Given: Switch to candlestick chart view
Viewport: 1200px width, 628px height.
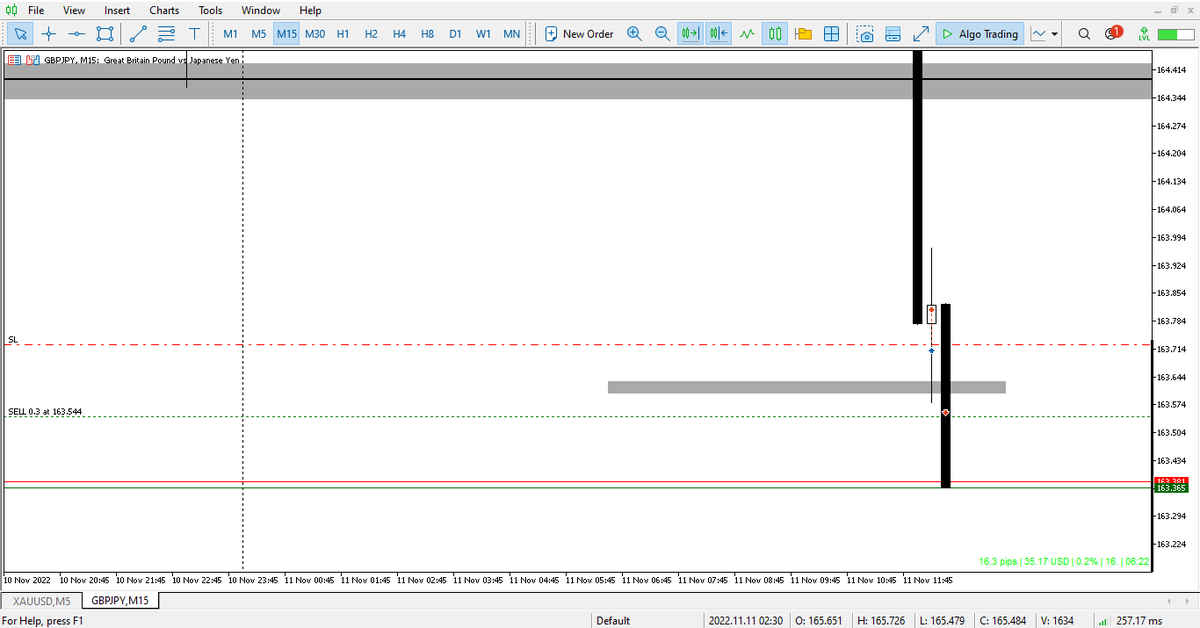Looking at the screenshot, I should (775, 33).
